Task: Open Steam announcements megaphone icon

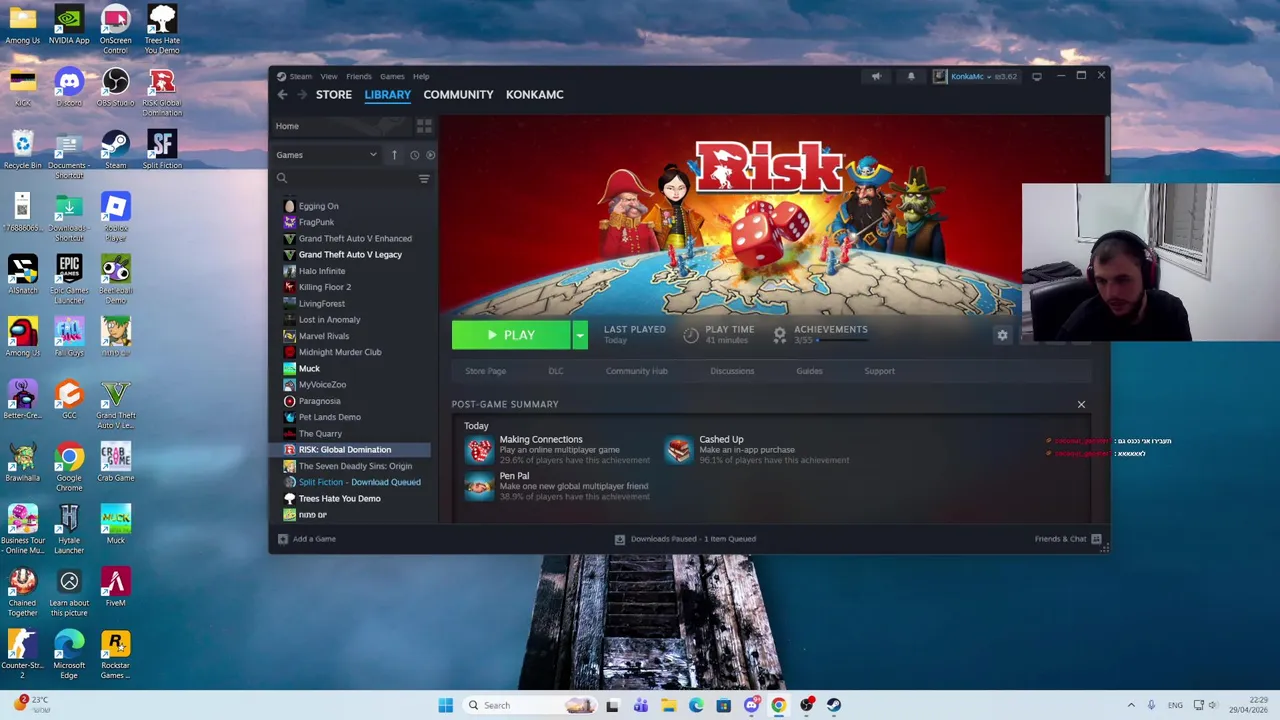Action: [875, 76]
